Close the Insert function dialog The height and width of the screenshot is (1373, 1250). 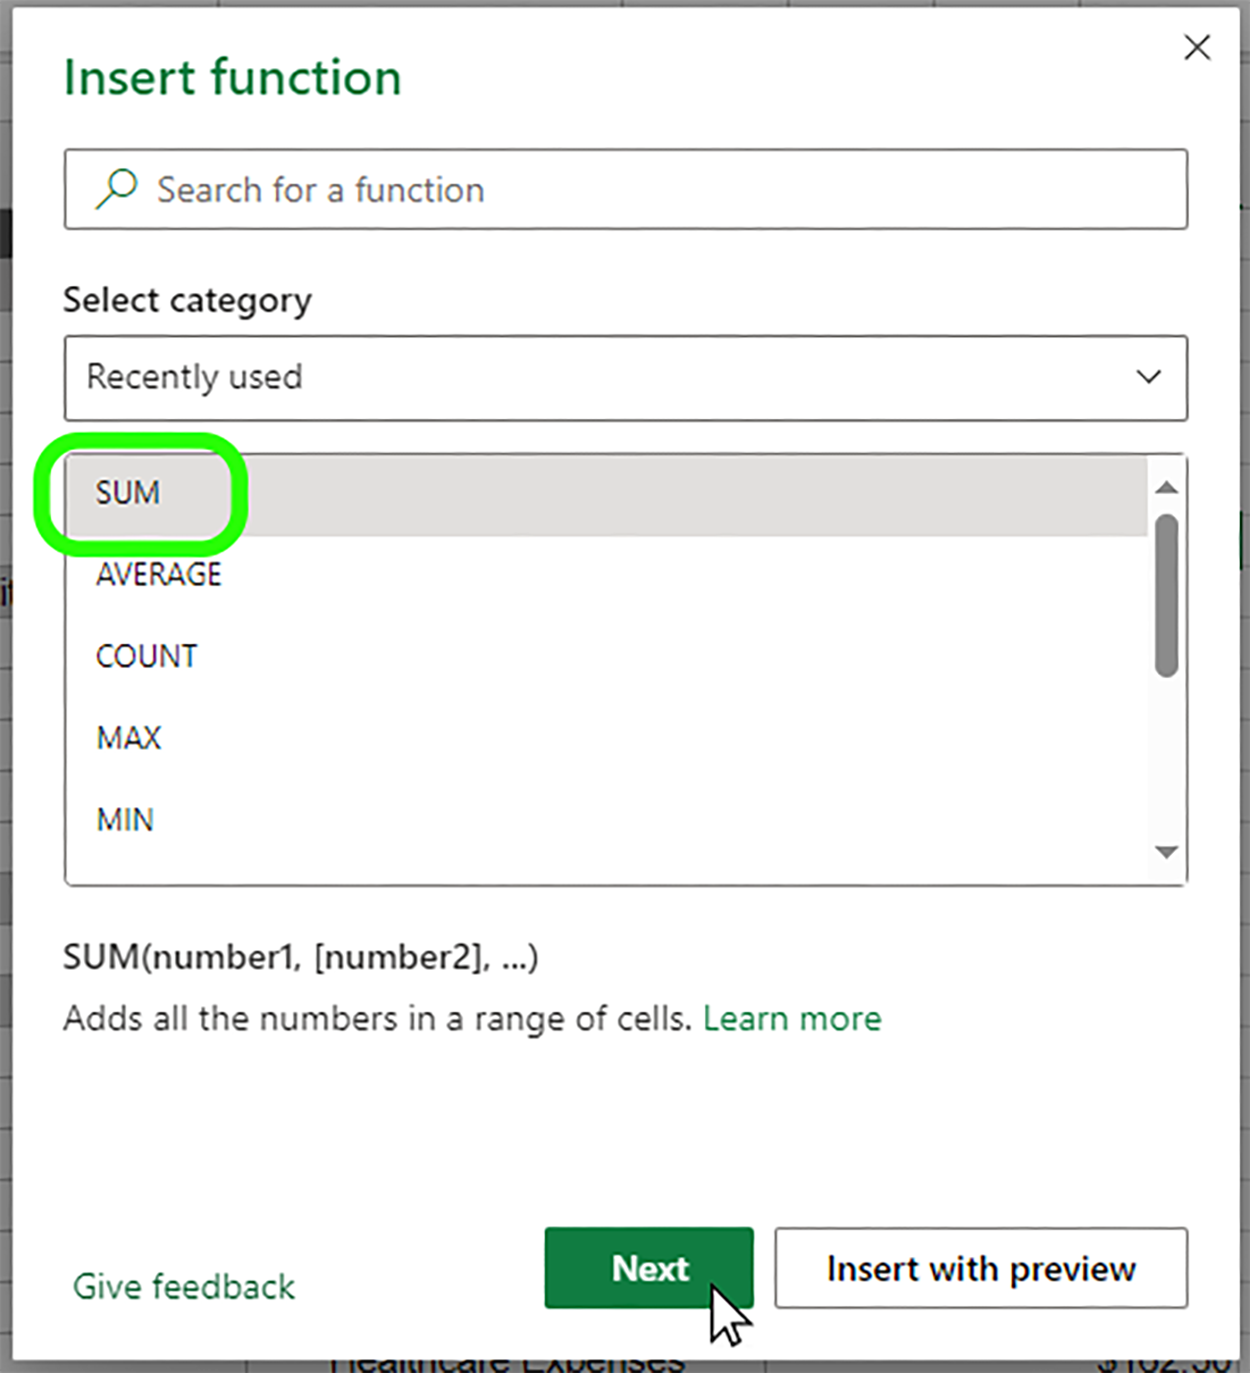1196,47
